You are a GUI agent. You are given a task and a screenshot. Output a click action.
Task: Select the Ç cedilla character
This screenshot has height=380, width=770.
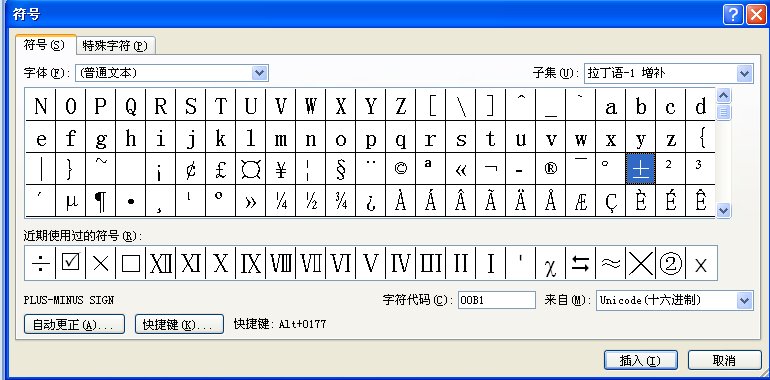(610, 201)
